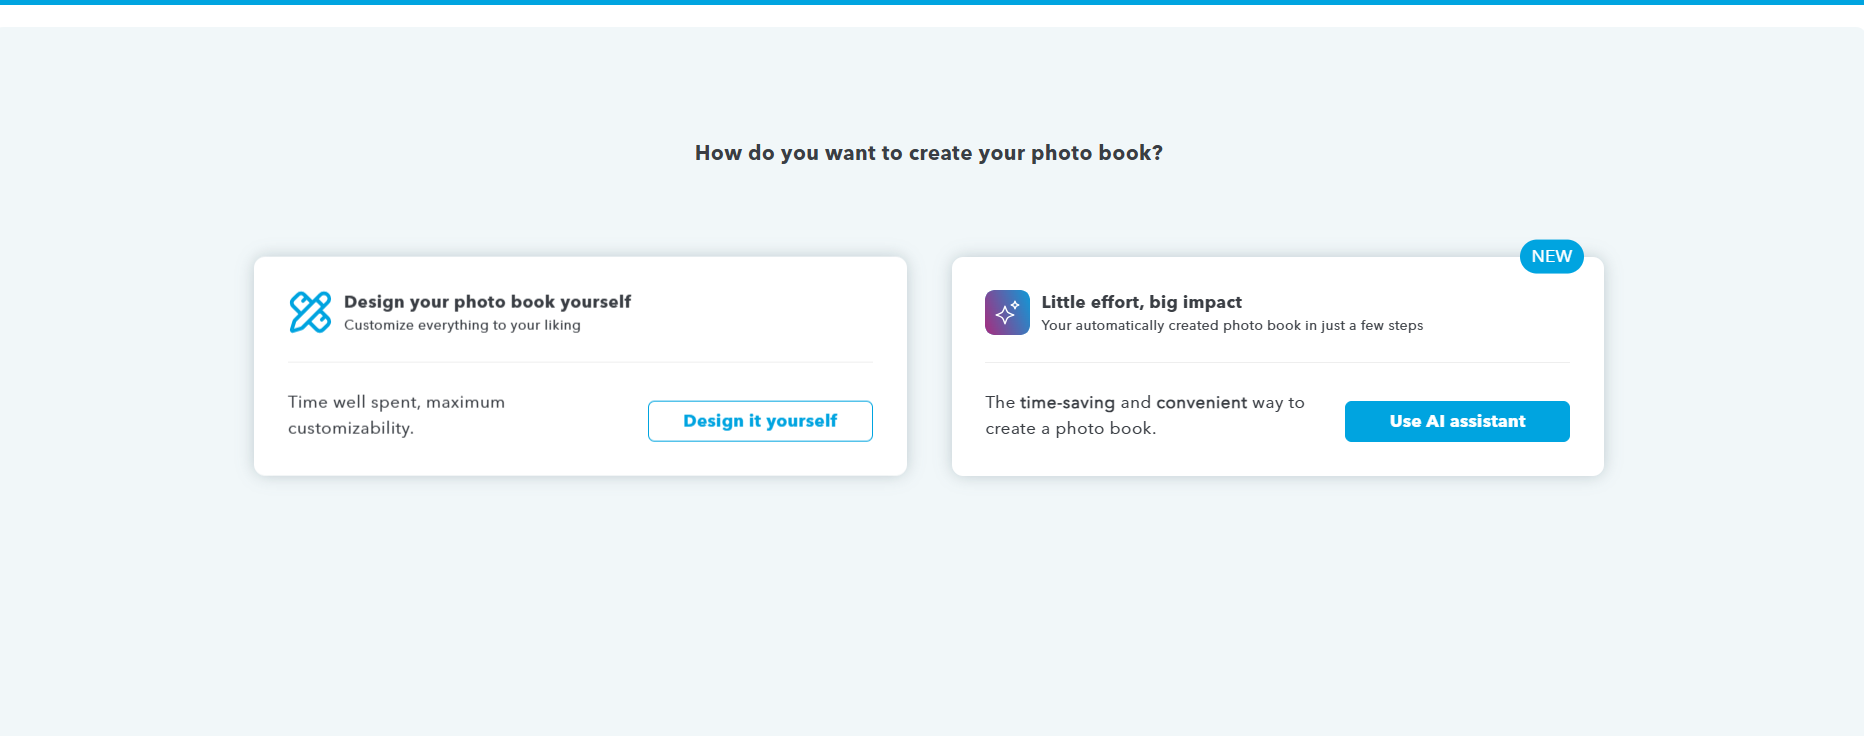1864x736 pixels.
Task: Click the "Little effort, big impact" title
Action: coord(1141,302)
